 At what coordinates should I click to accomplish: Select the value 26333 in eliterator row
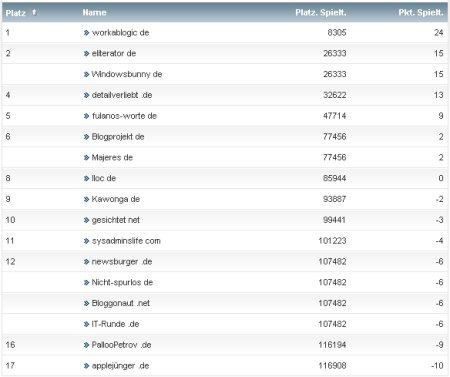click(x=335, y=53)
